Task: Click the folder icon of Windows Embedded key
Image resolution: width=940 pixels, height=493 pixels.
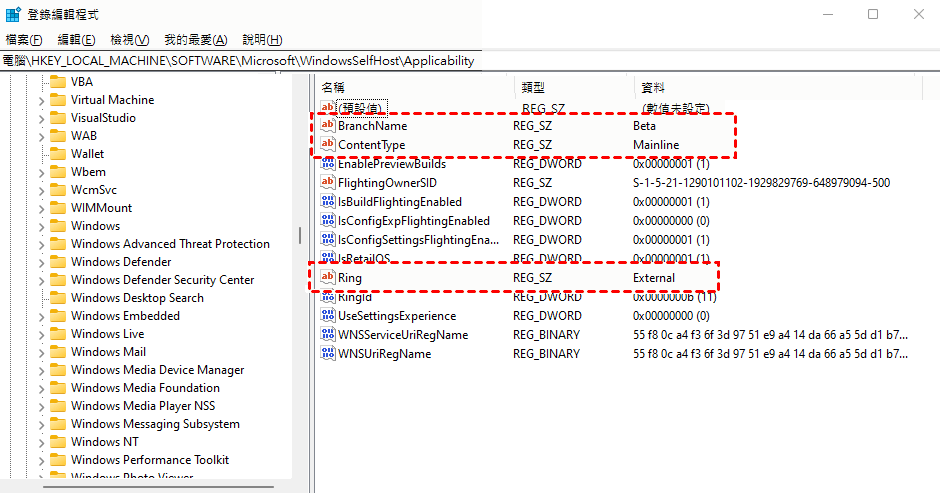Action: pos(58,315)
